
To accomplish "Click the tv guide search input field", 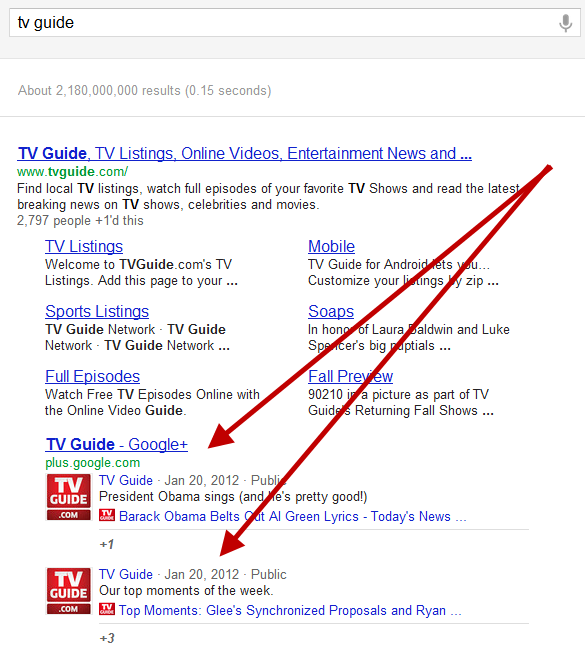I will pos(295,22).
